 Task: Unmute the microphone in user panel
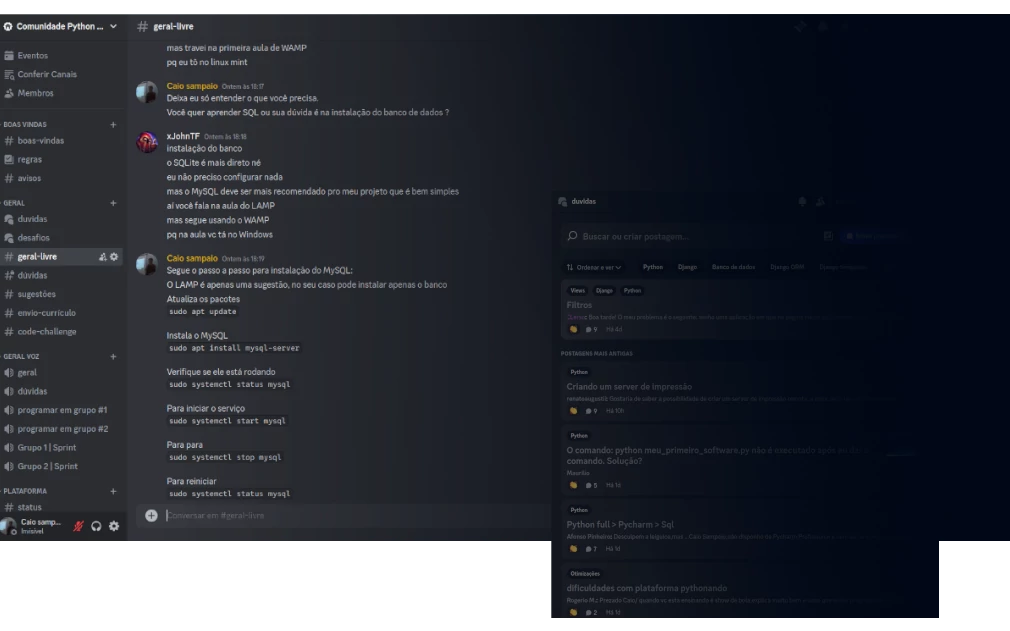pos(78,526)
